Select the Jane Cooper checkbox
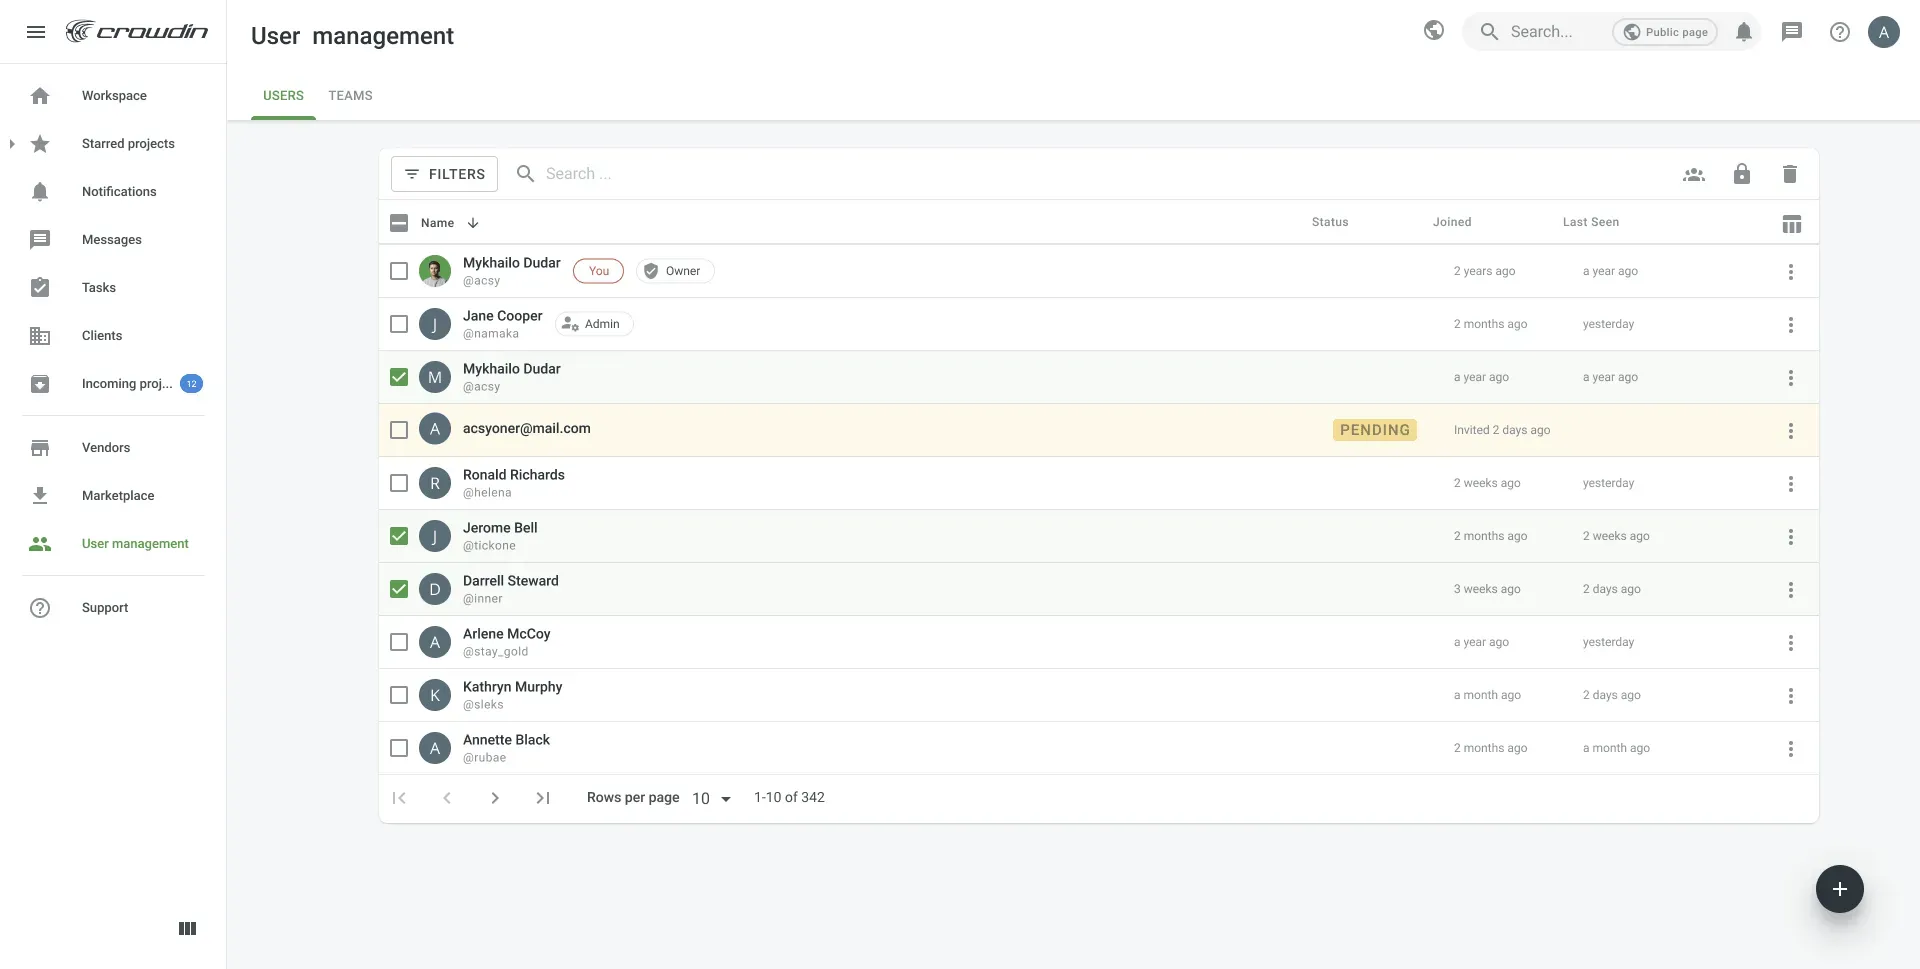This screenshot has width=1920, height=969. pos(399,324)
